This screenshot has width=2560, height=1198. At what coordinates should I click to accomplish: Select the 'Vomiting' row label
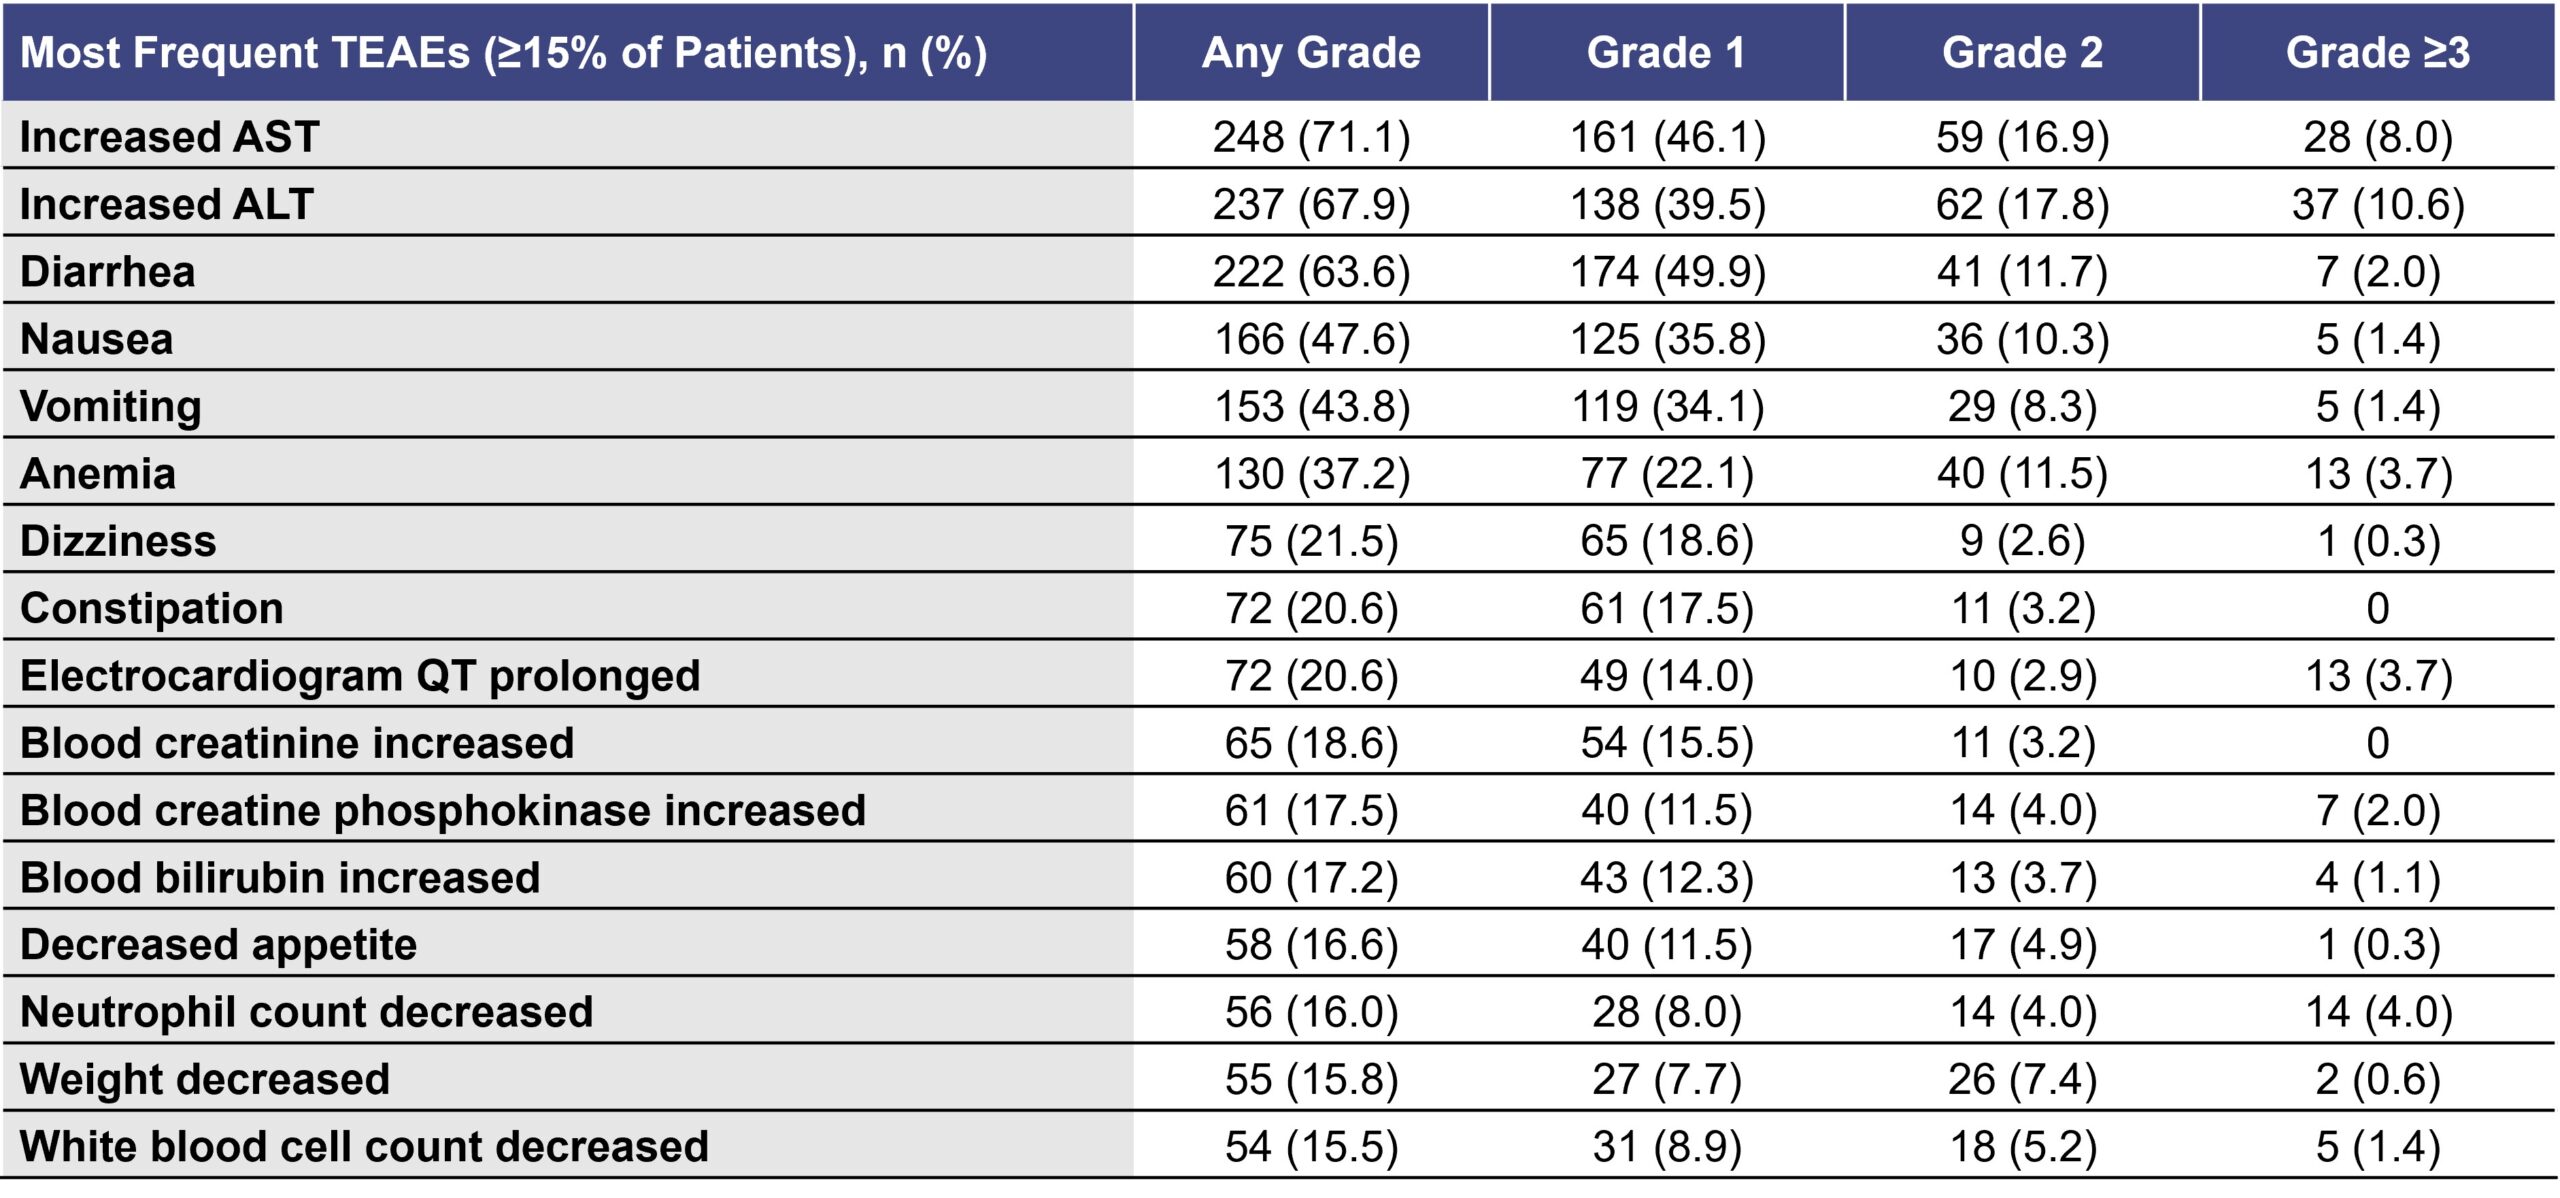tap(111, 406)
